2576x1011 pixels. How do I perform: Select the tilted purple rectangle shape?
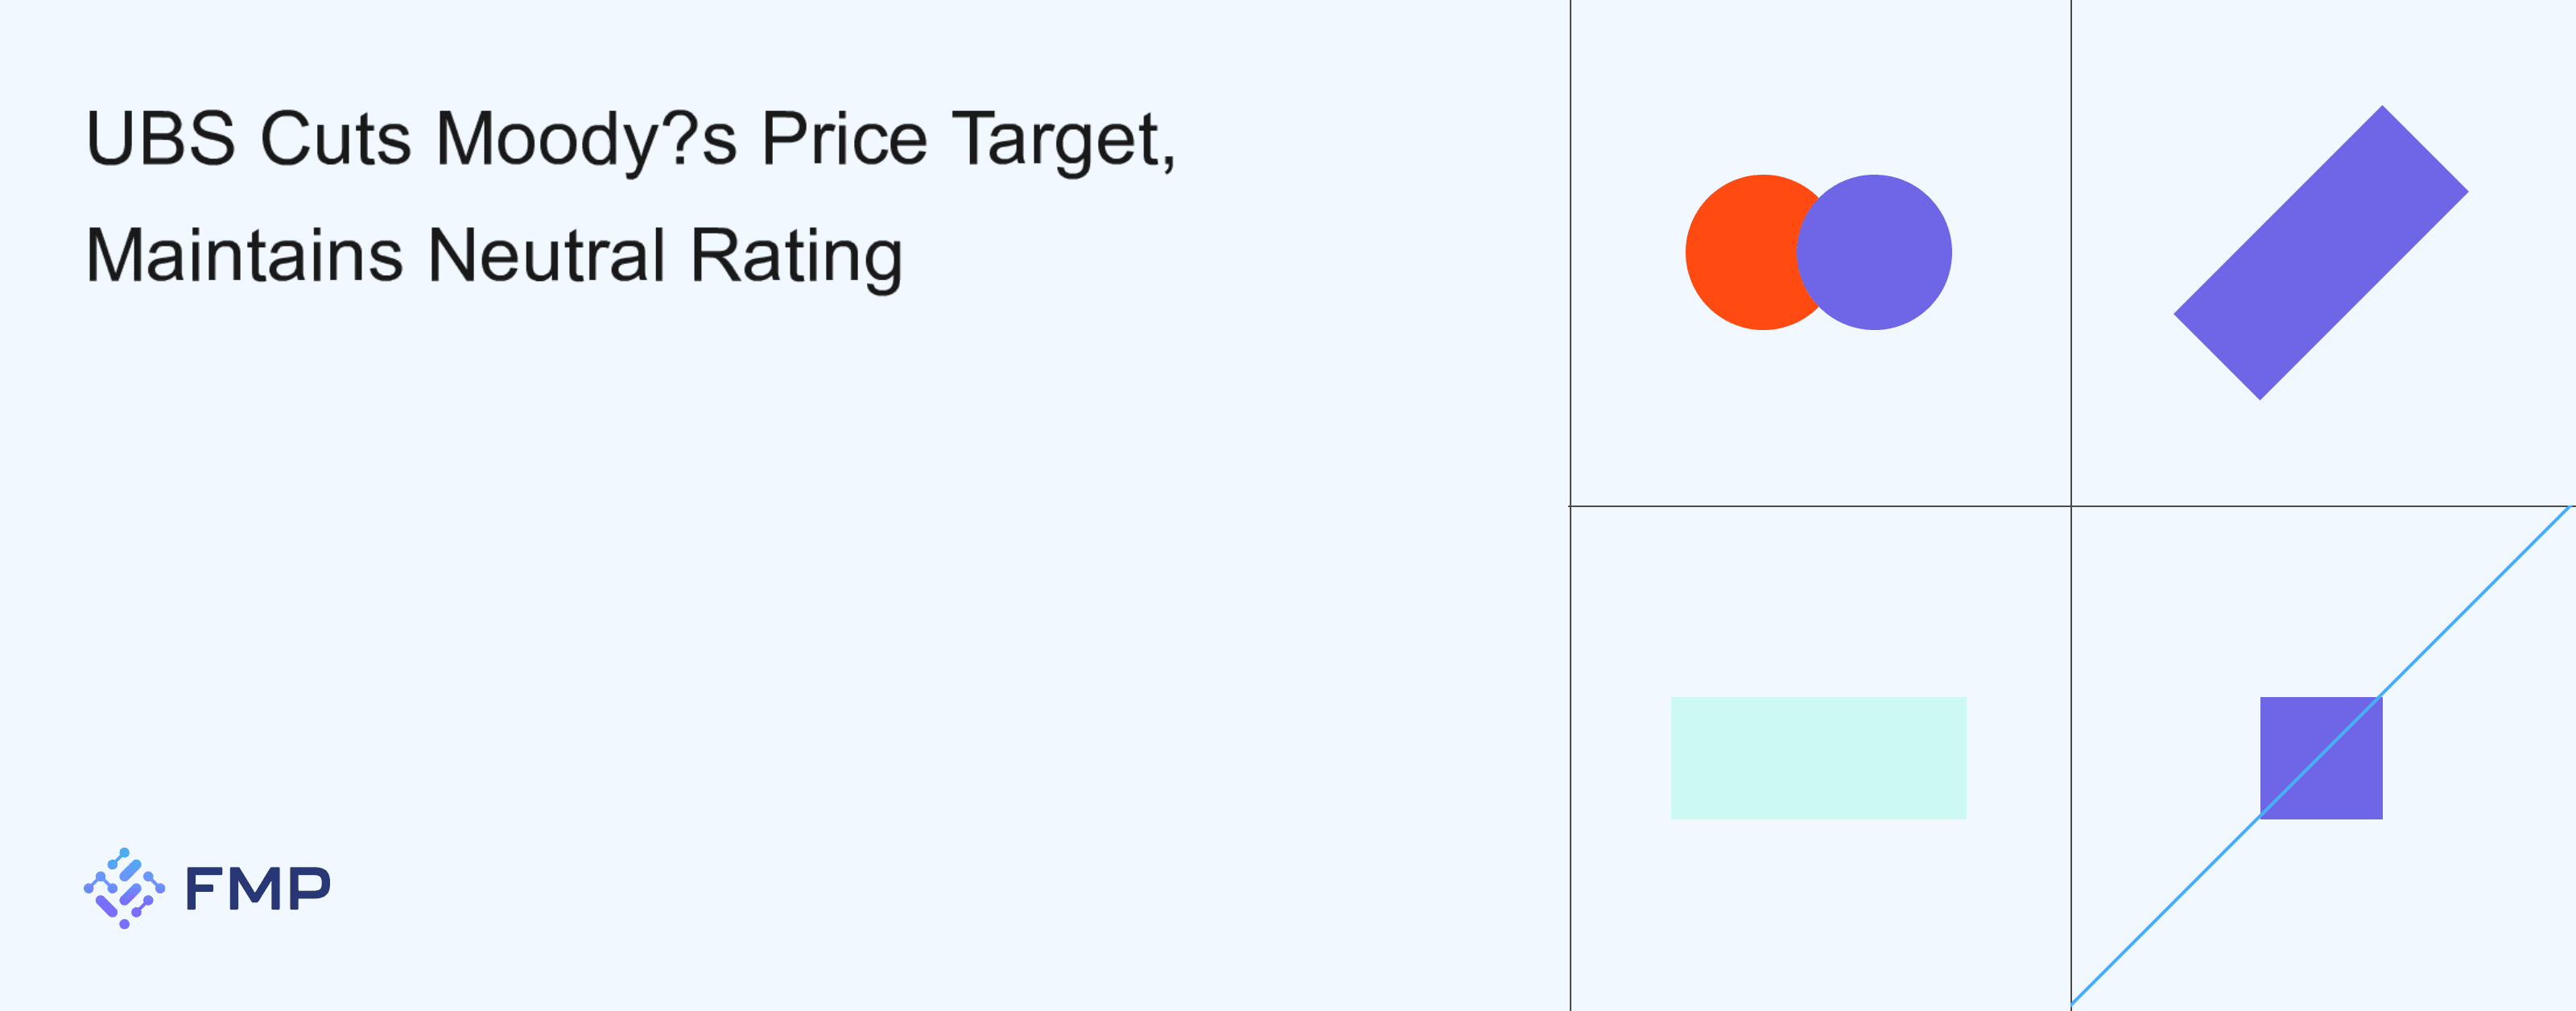coord(2320,252)
